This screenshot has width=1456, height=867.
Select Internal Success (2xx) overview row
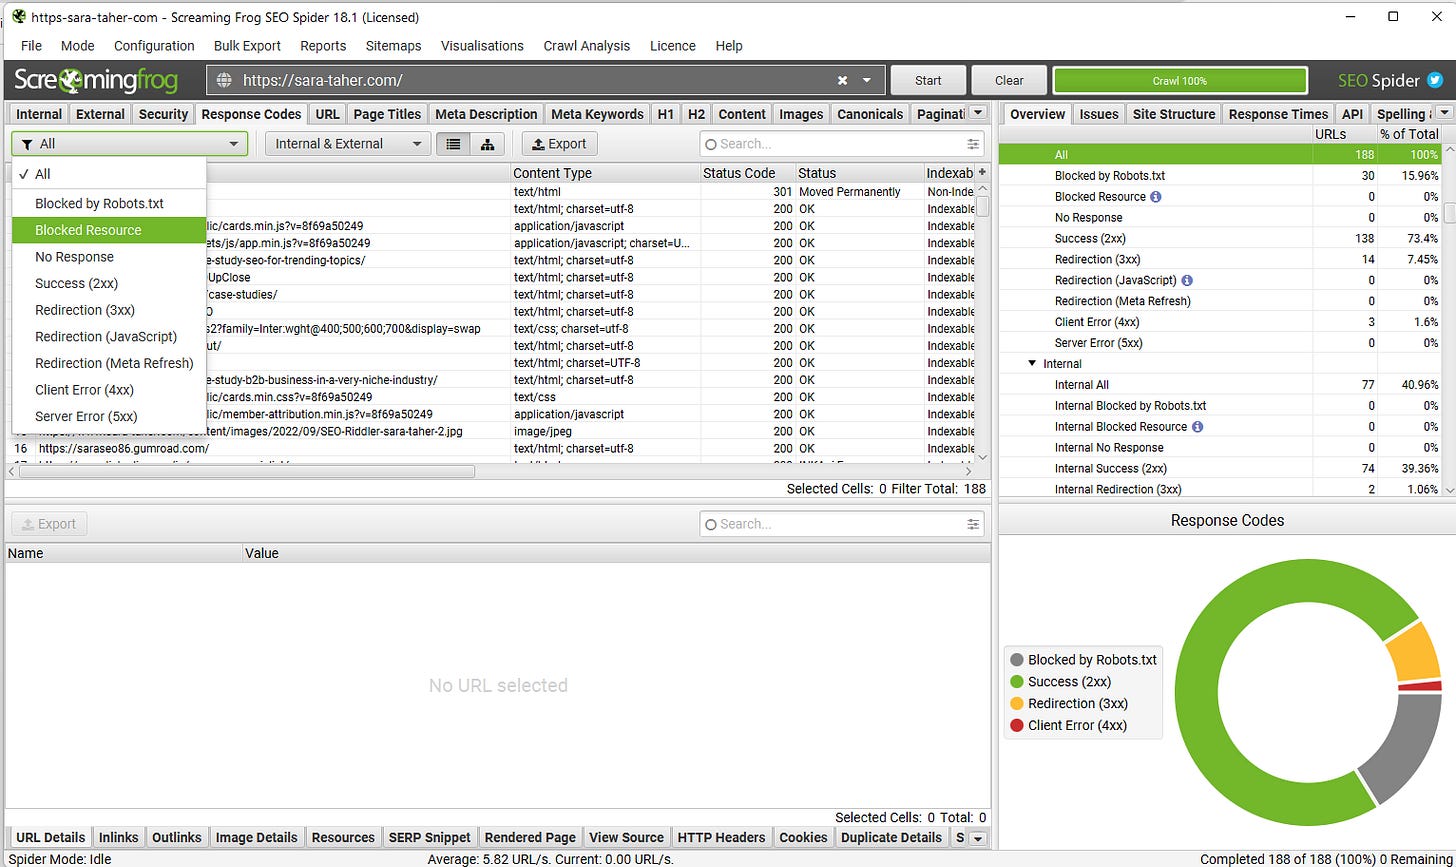[x=1219, y=469]
